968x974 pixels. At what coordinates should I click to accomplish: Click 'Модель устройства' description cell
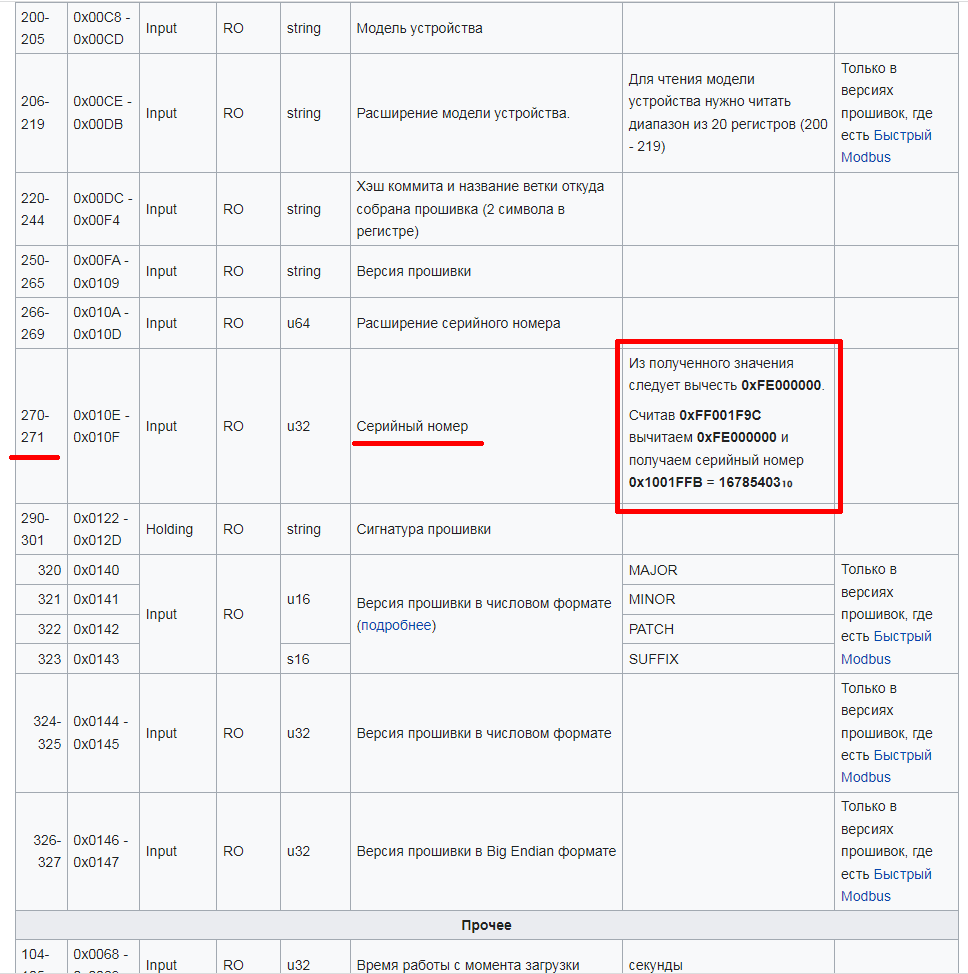coord(419,28)
